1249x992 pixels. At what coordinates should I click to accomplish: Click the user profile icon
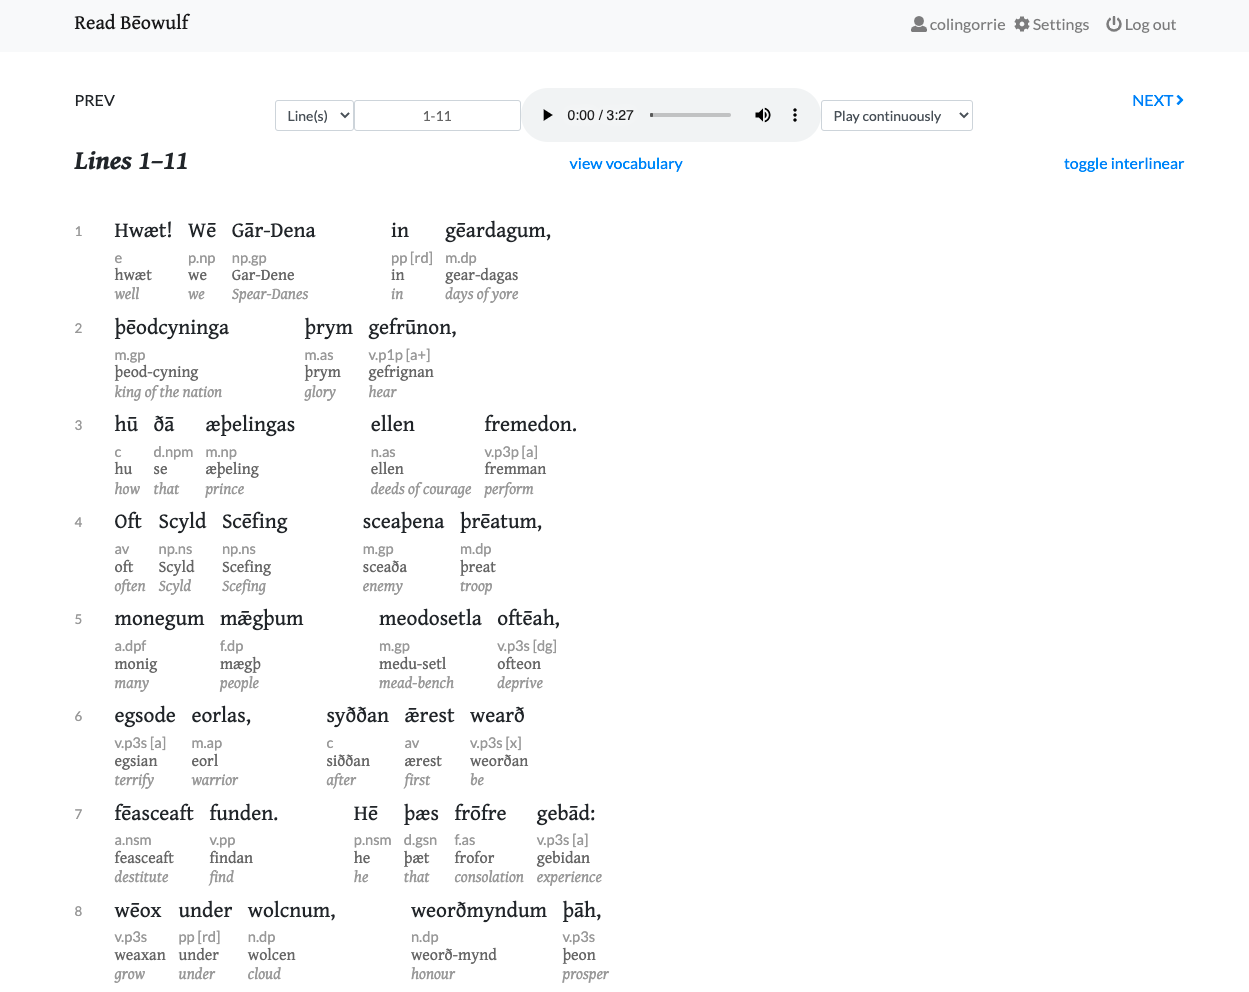918,24
